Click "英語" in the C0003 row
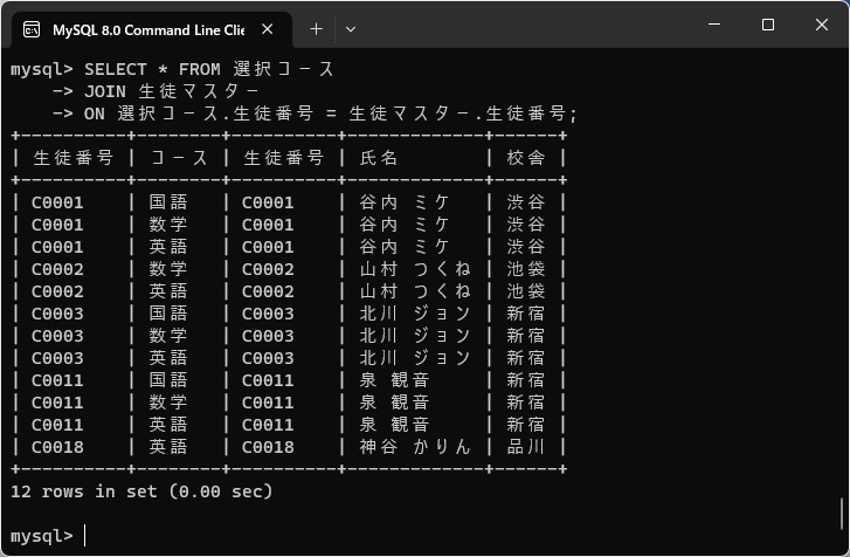 click(x=169, y=358)
